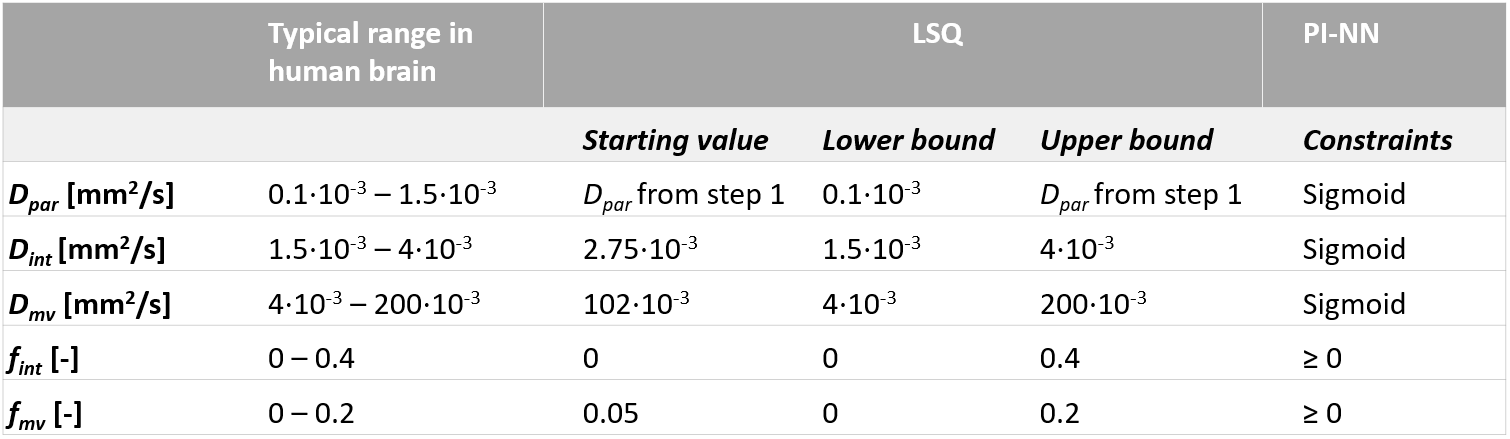This screenshot has height=439, width=1510.
Task: Click the "Constraints" subheader
Action: 1377,140
